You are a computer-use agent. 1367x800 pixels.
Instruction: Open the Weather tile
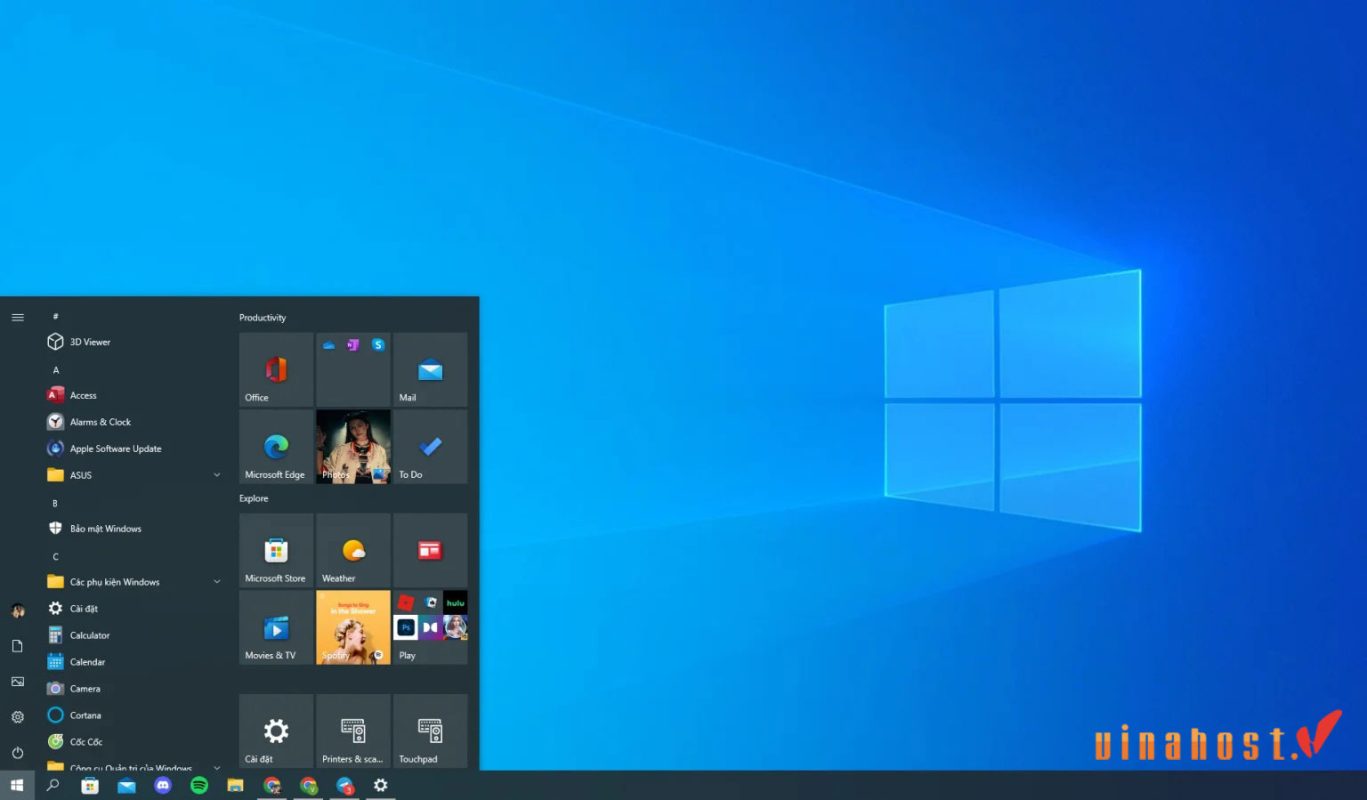(x=353, y=550)
